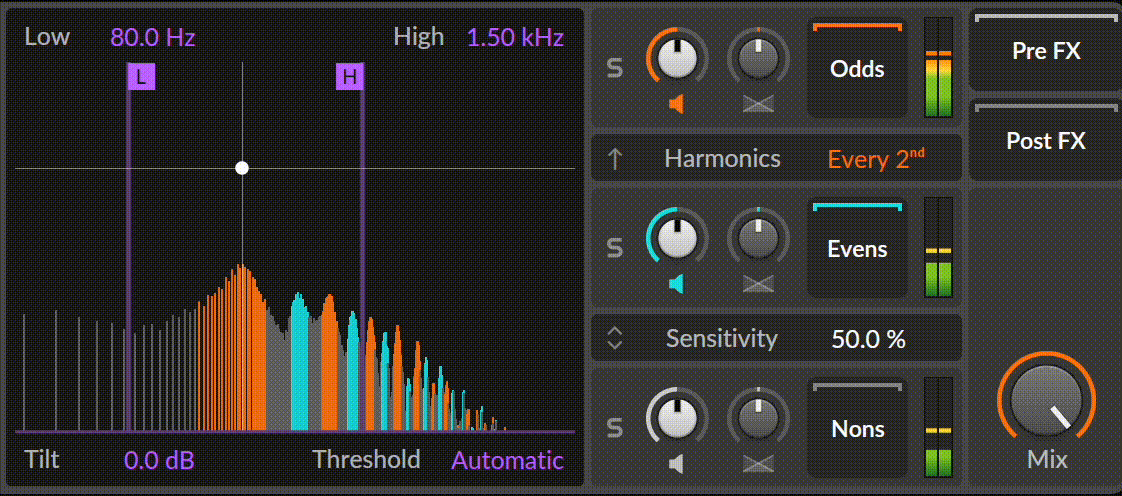Click the Threshold label

click(366, 459)
